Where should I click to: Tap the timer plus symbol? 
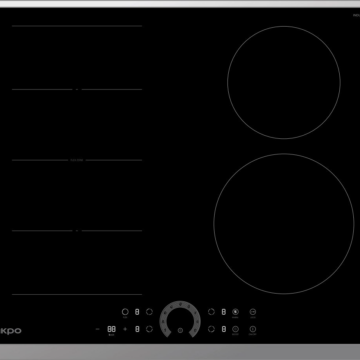click(125, 329)
